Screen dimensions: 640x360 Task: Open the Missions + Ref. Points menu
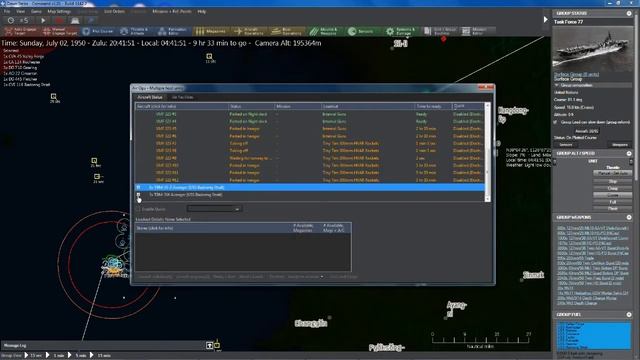[172, 11]
